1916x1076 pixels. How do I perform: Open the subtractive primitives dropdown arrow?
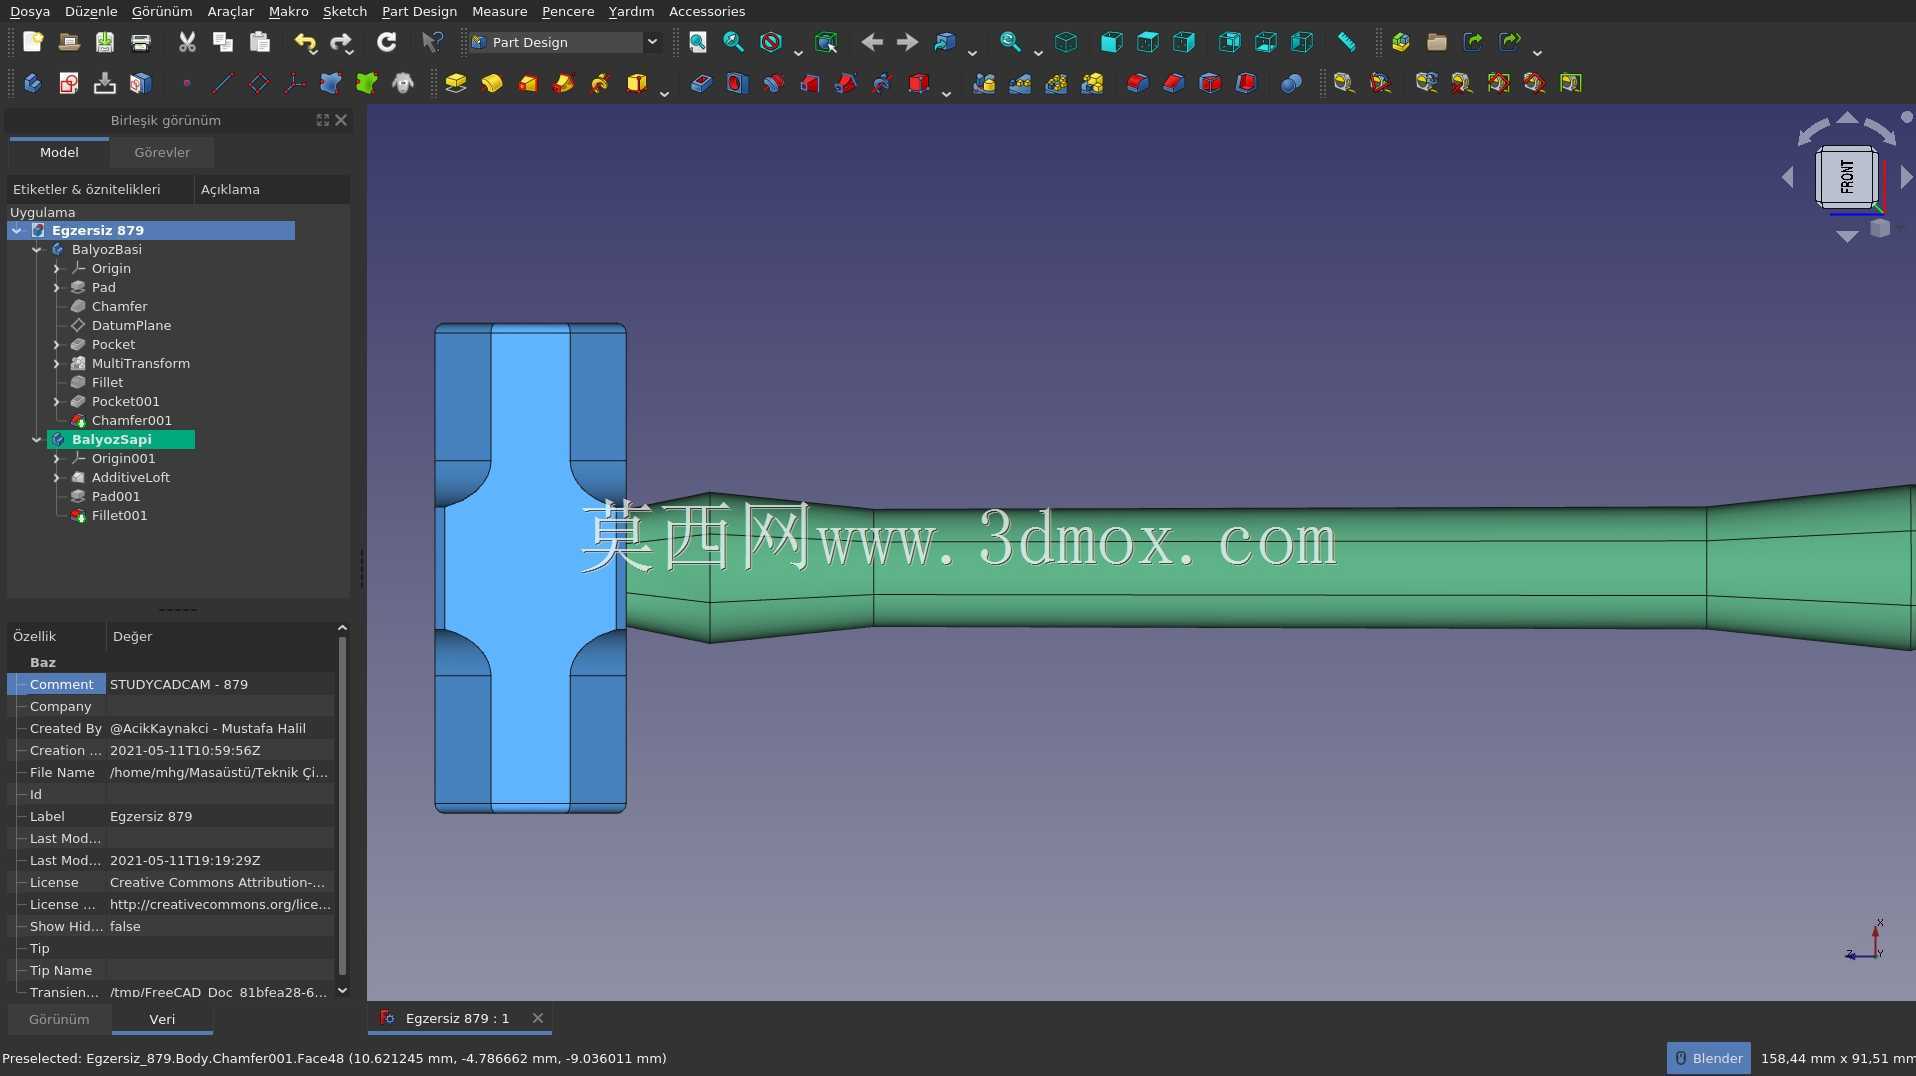[946, 93]
